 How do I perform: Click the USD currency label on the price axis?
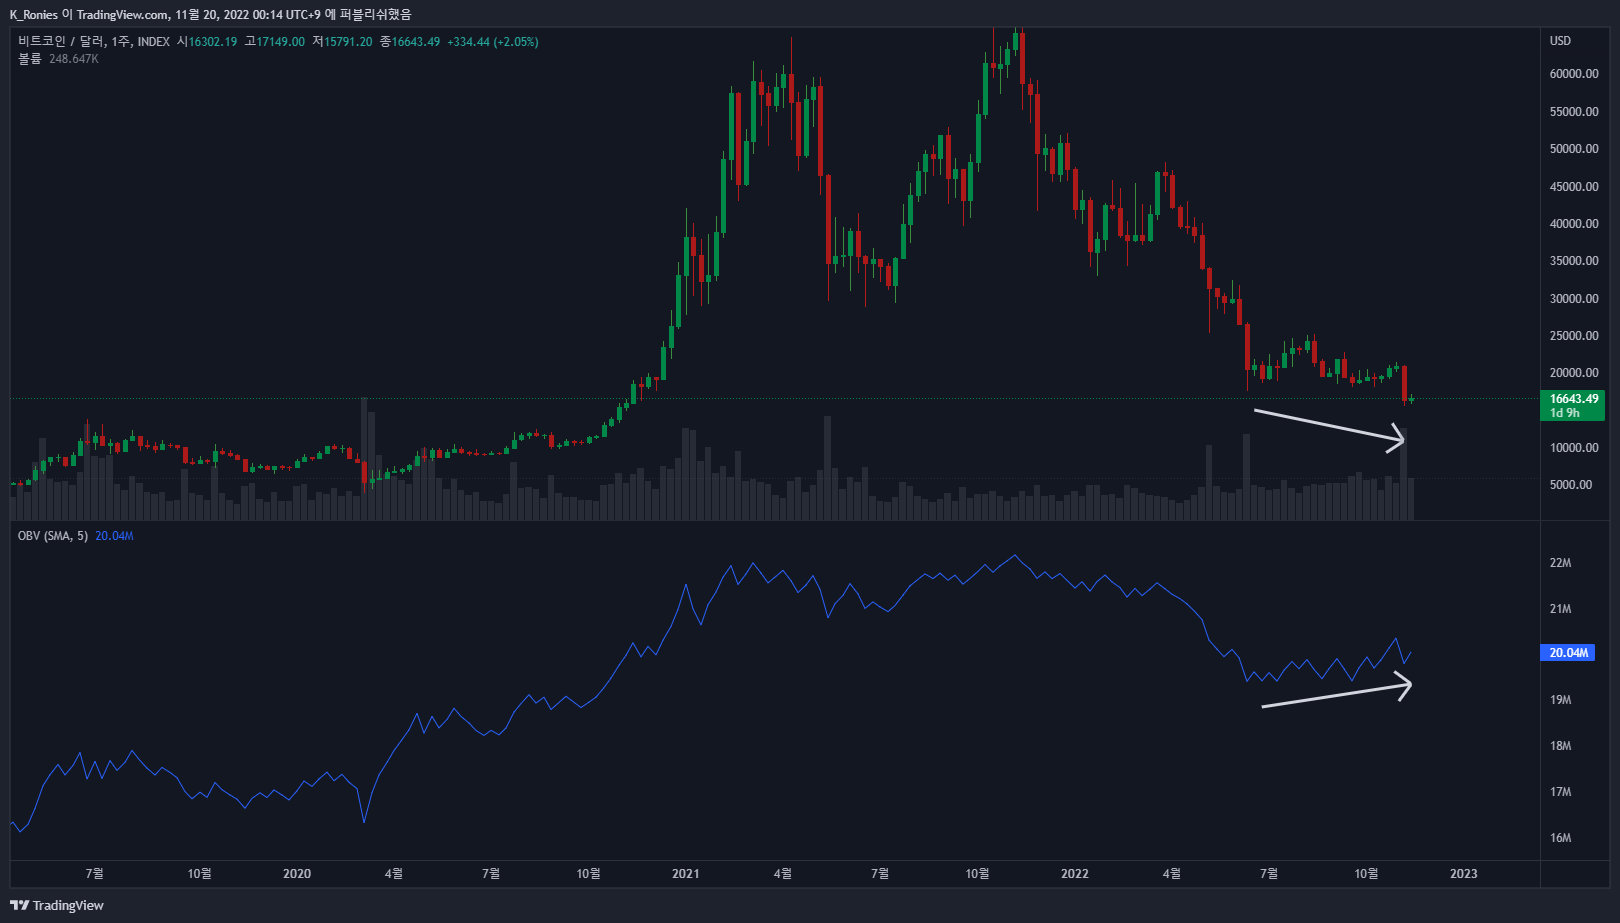tap(1560, 41)
